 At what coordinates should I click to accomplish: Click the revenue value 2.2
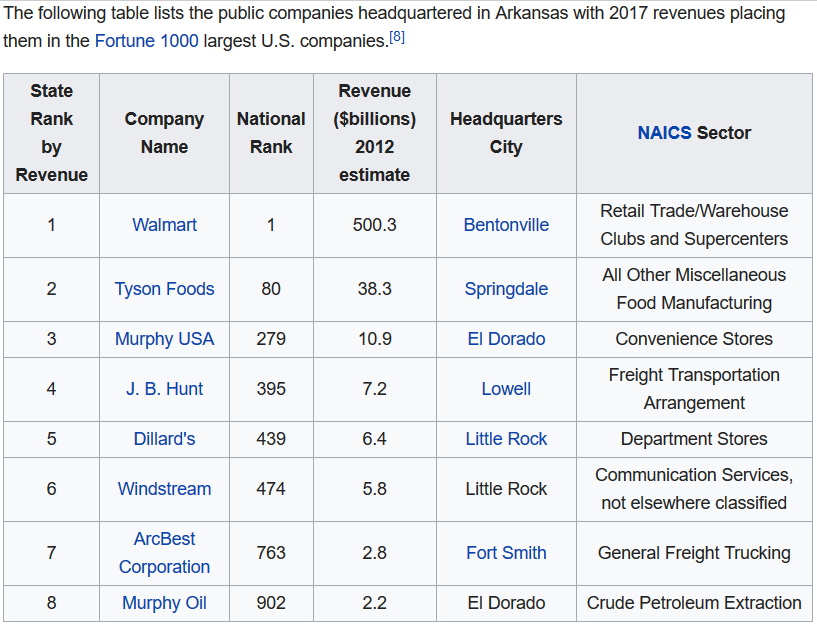375,603
